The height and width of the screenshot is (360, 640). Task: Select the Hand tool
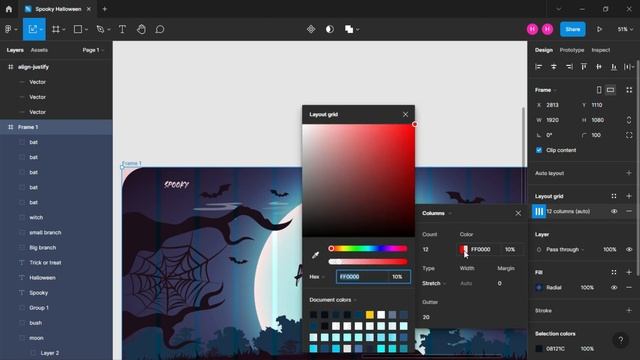141,29
